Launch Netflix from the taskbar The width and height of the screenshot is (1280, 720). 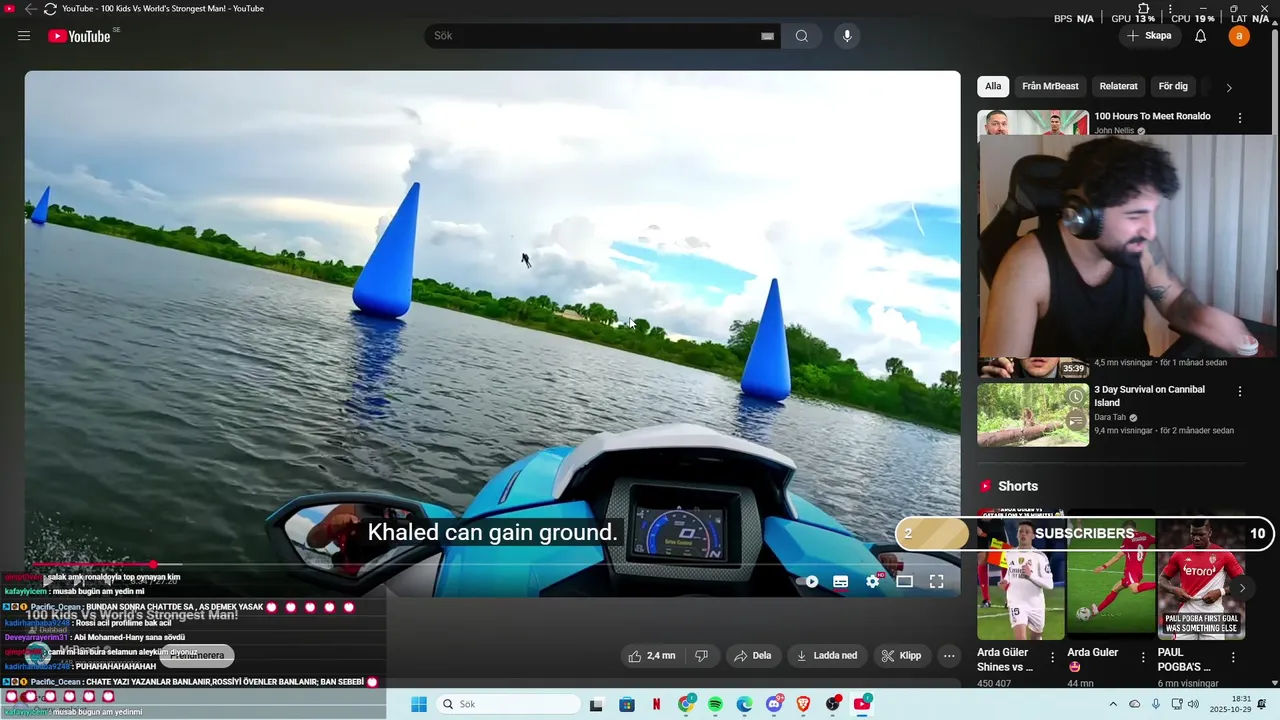coord(656,704)
